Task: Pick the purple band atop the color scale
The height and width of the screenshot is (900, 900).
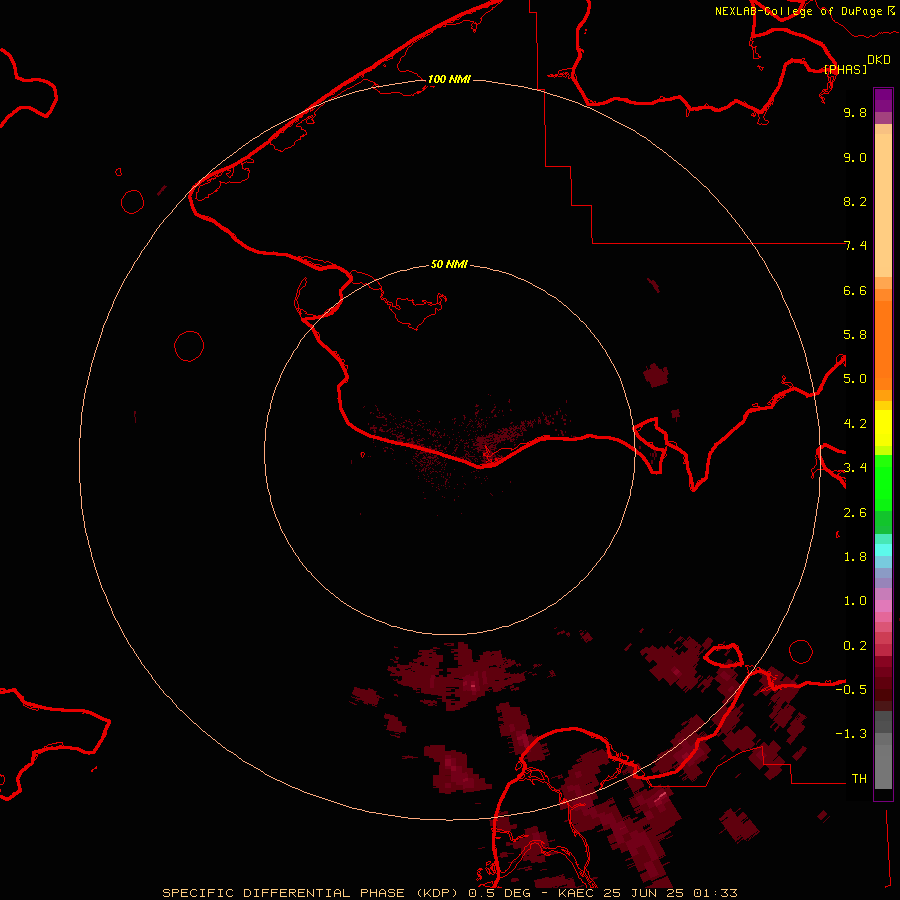Action: pyautogui.click(x=883, y=100)
